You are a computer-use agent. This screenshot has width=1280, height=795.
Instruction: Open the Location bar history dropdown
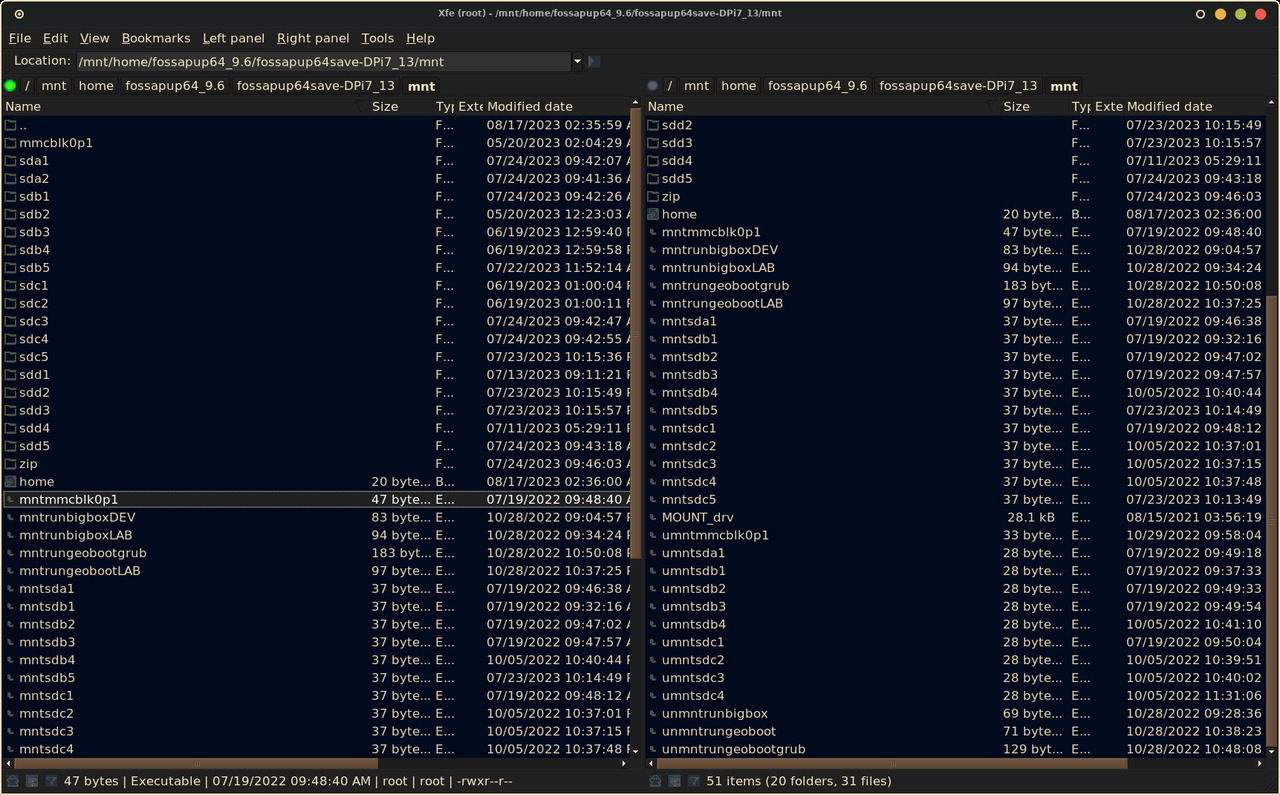577,61
